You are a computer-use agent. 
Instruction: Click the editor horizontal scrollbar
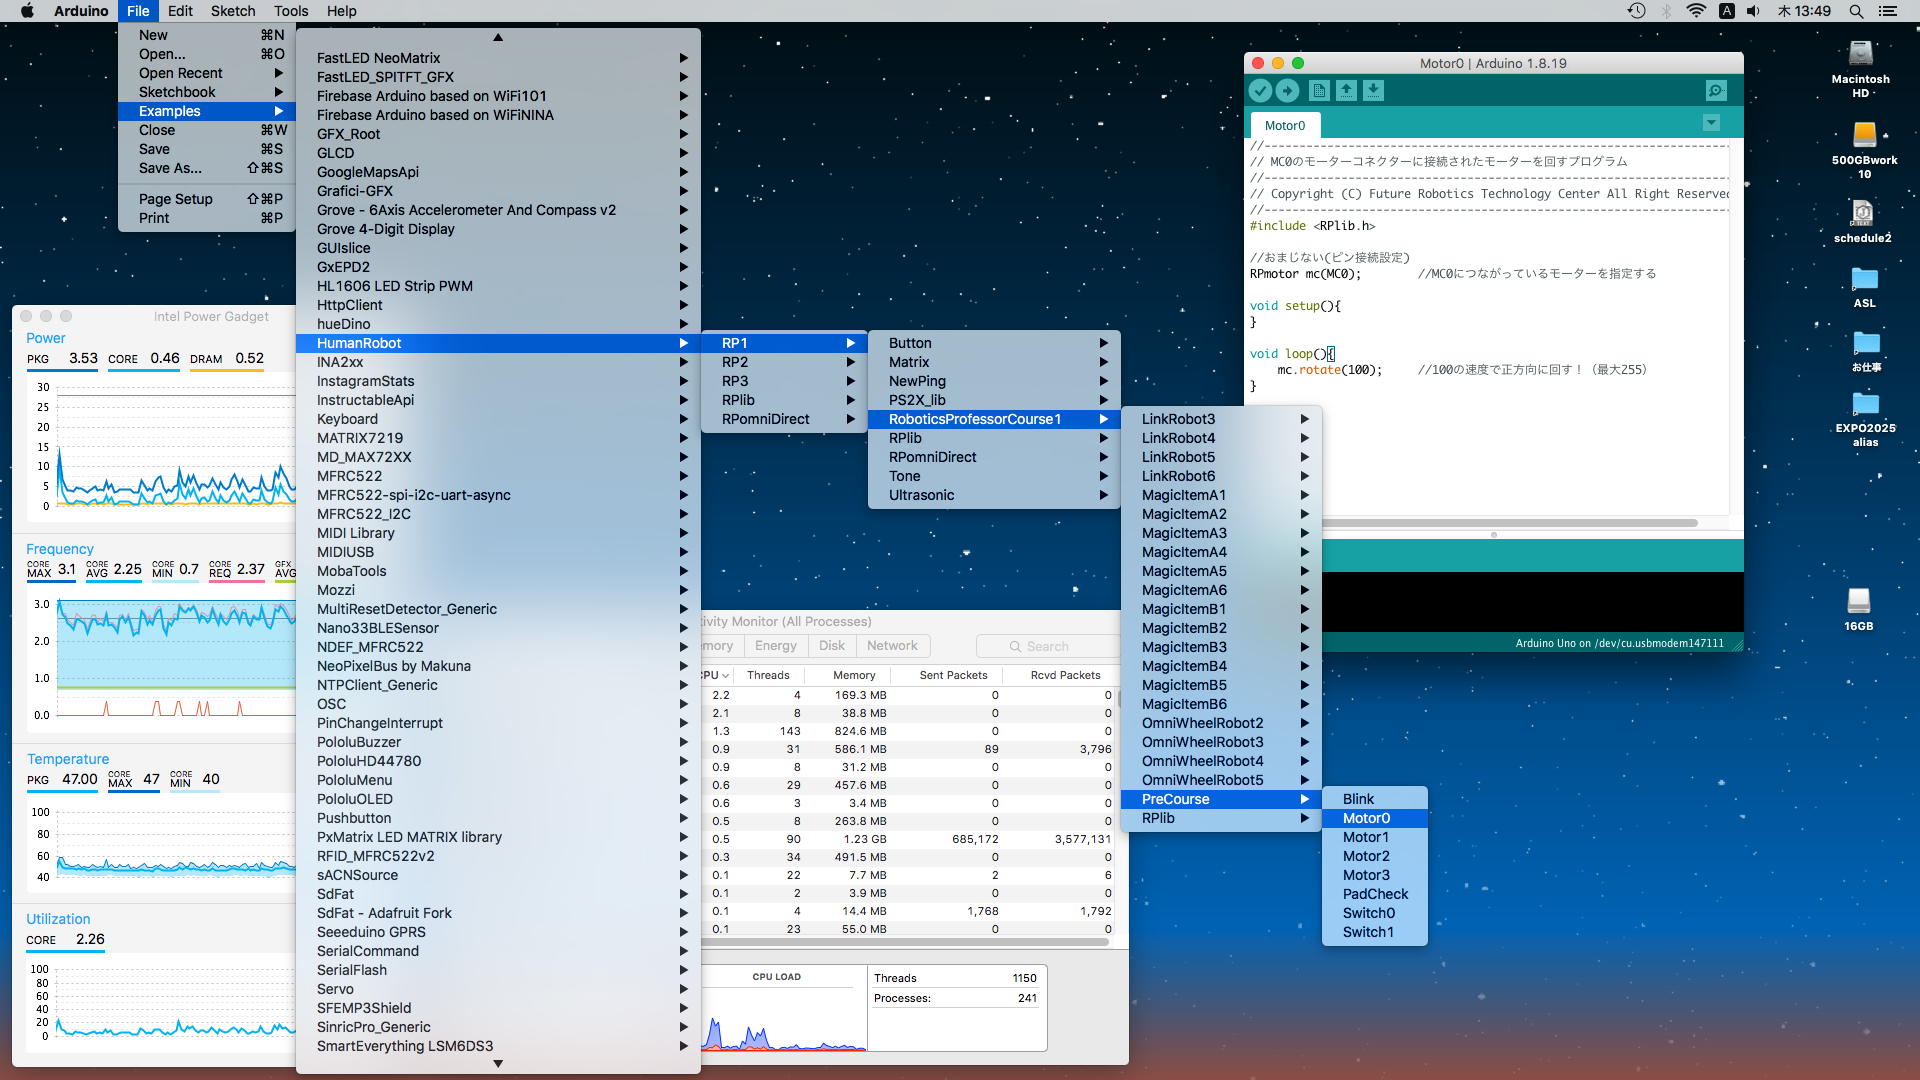point(1510,523)
